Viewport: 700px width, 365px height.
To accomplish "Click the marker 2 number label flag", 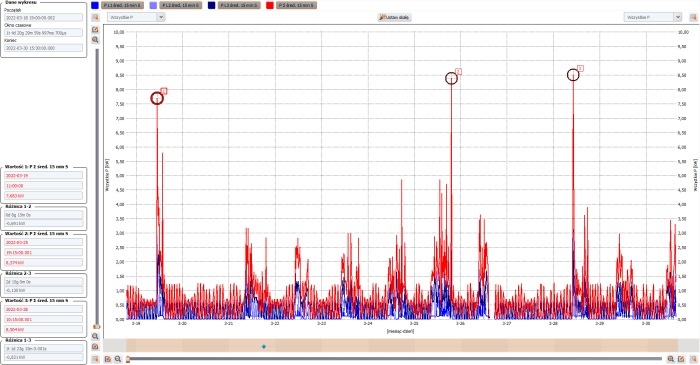I will (458, 71).
